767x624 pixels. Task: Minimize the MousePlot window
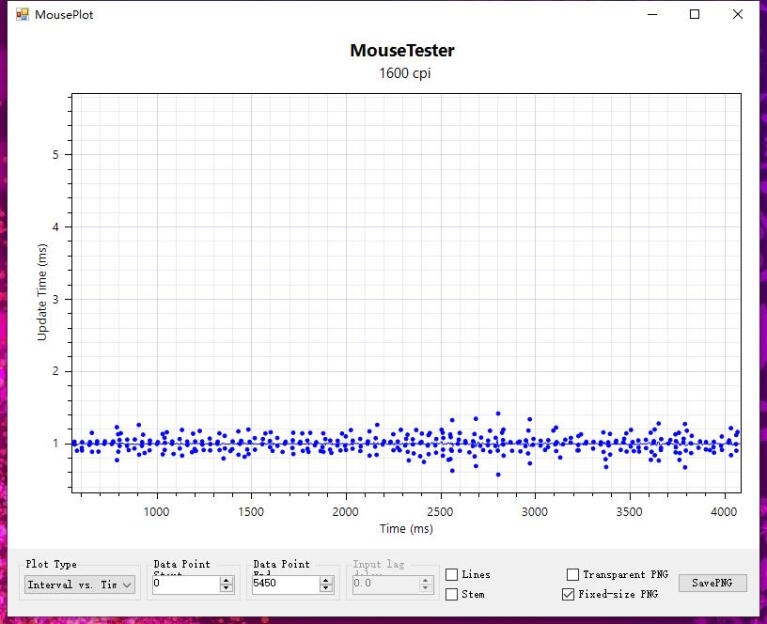[x=652, y=15]
